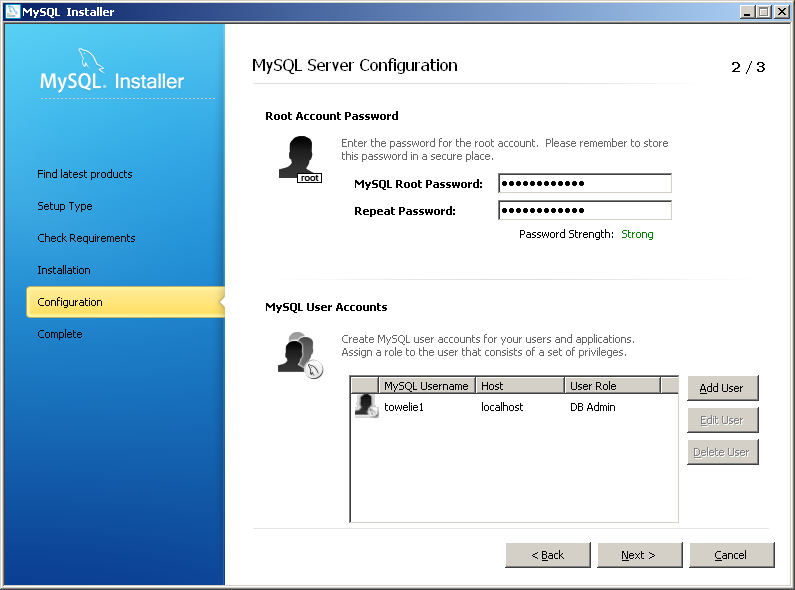Select the towelie1 username cell
Image resolution: width=795 pixels, height=590 pixels.
click(404, 407)
